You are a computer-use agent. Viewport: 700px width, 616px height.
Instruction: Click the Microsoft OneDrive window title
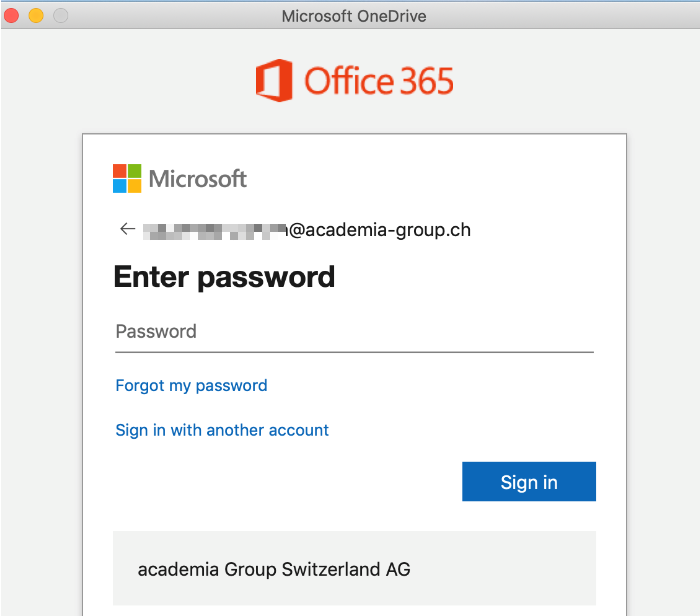click(354, 16)
